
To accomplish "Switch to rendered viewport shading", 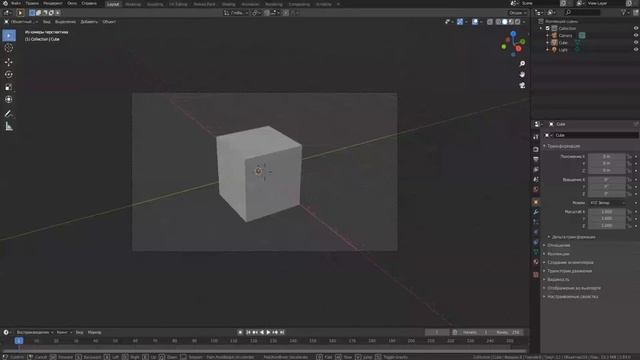I will coord(518,22).
